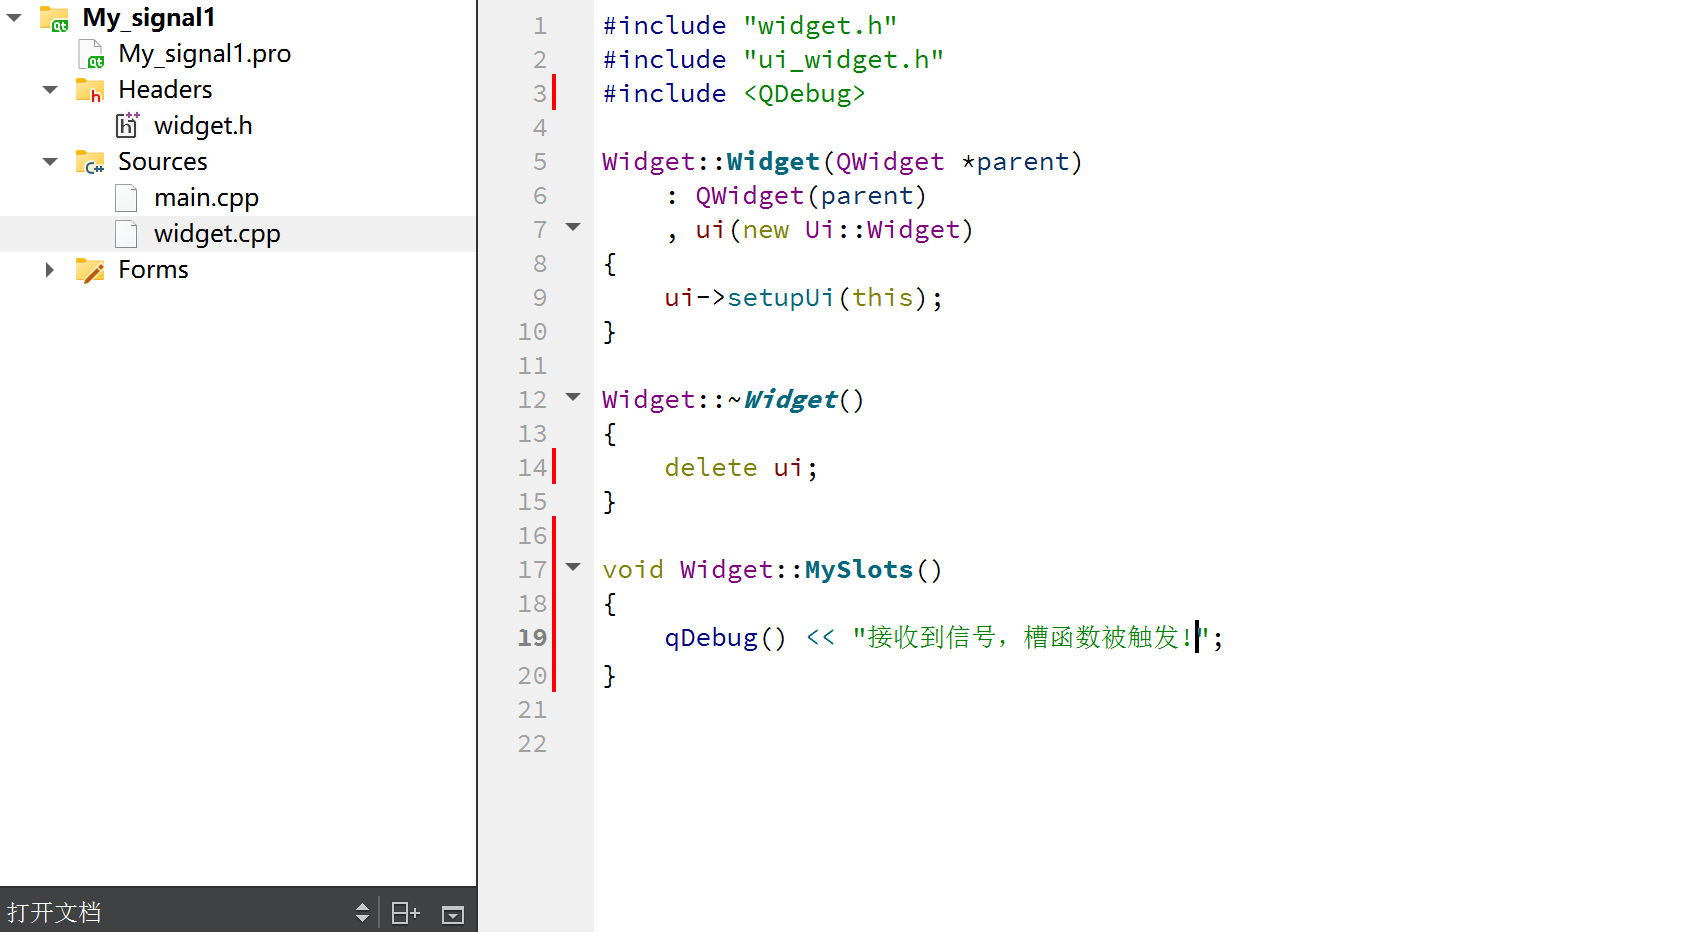The width and height of the screenshot is (1699, 932).
Task: Click the MySlots function name
Action: 859,570
